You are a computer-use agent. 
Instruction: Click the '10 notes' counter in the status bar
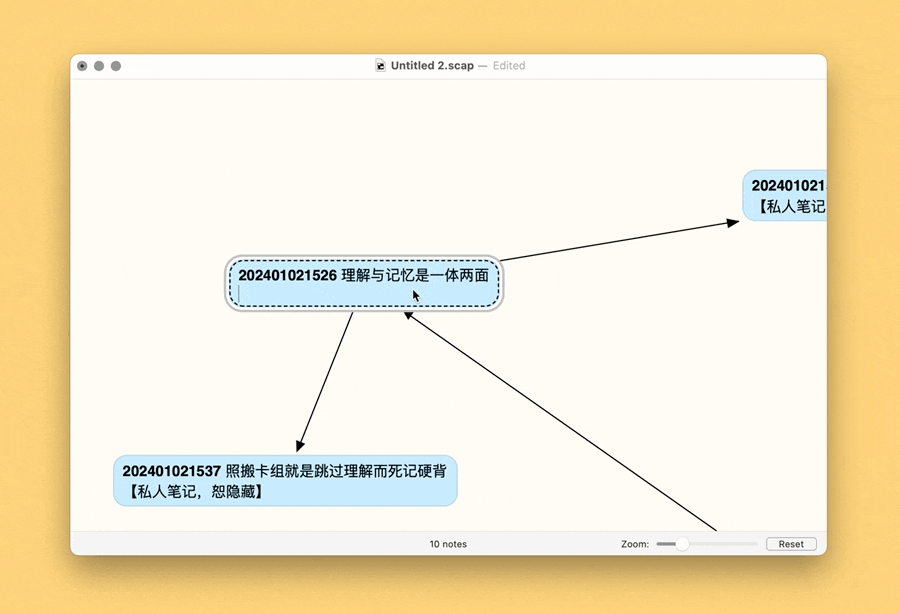(x=448, y=544)
